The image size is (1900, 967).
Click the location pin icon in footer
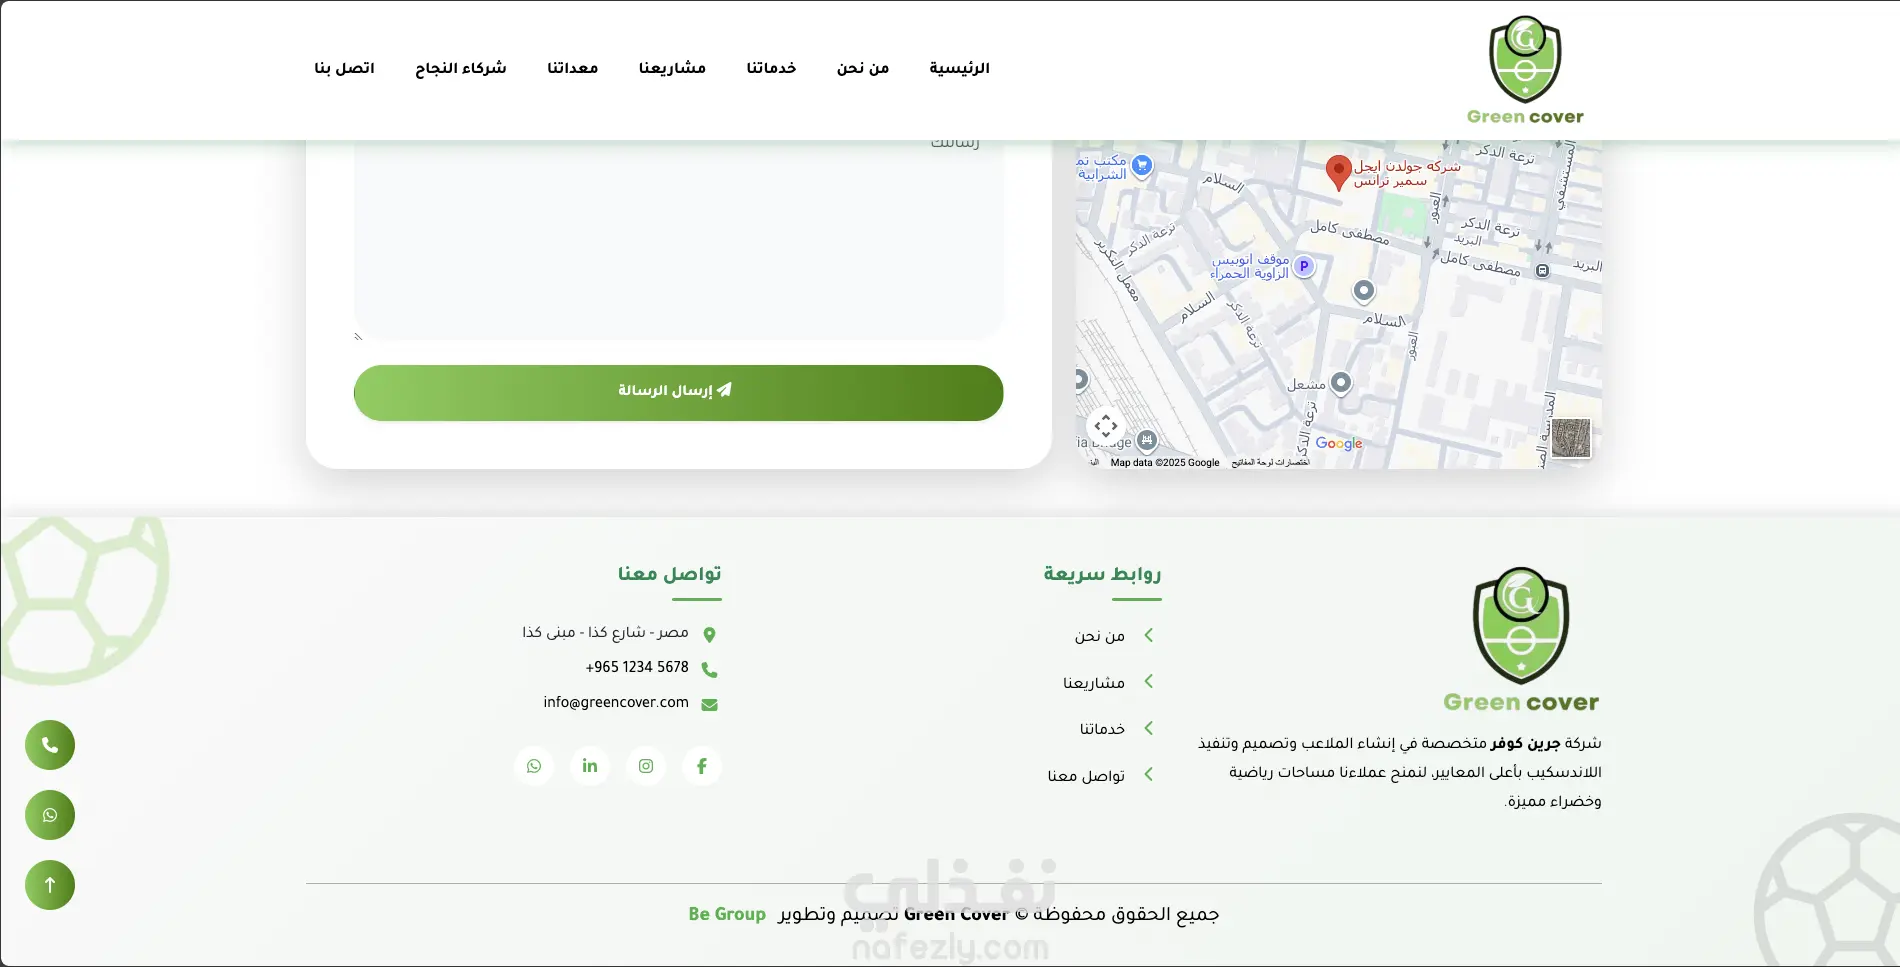[x=709, y=634]
